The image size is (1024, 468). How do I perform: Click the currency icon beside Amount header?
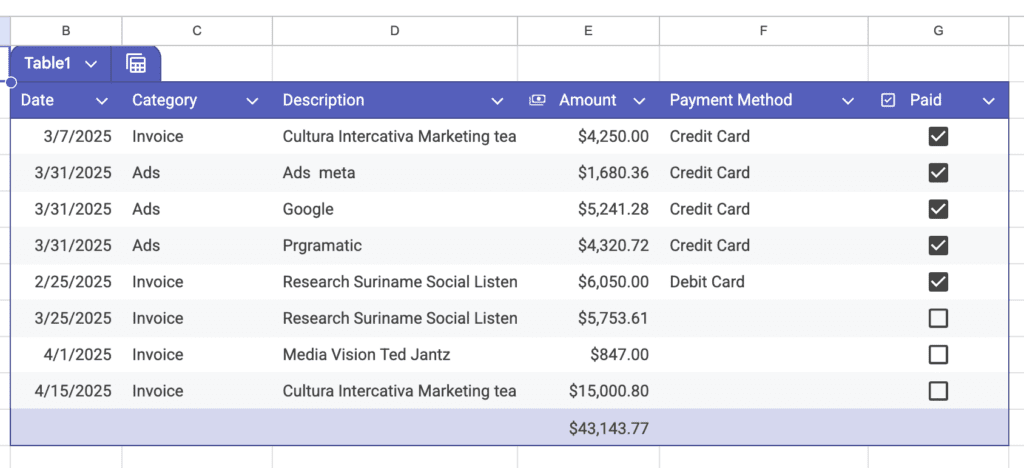point(537,100)
